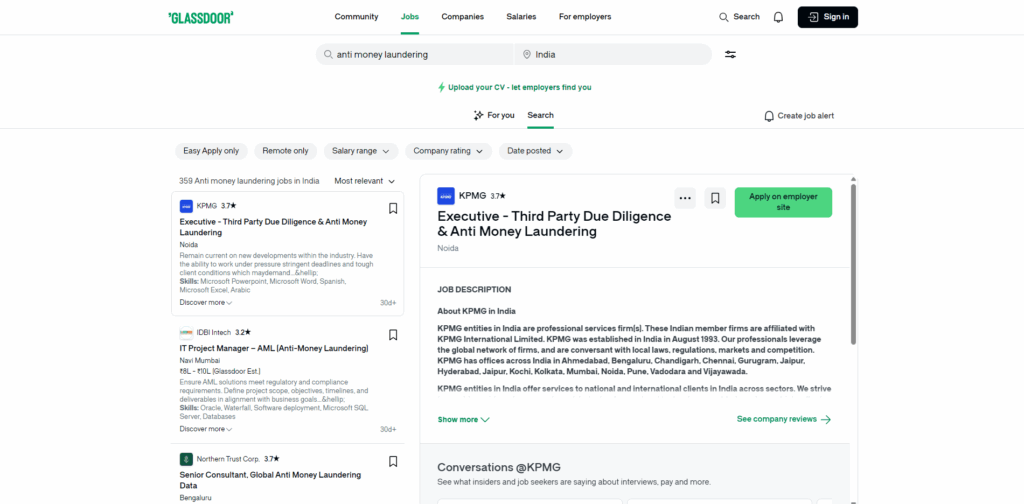Open For employers menu item

[x=585, y=17]
